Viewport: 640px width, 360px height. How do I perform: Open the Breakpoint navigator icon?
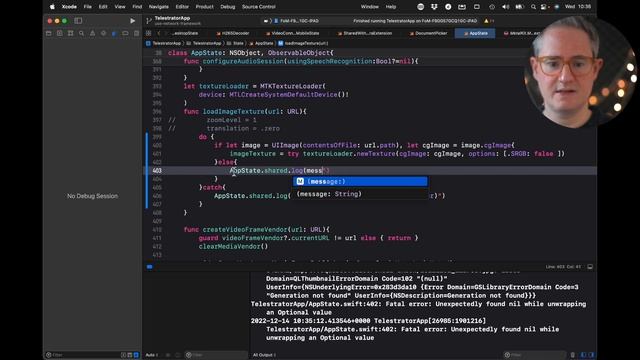(x=125, y=33)
